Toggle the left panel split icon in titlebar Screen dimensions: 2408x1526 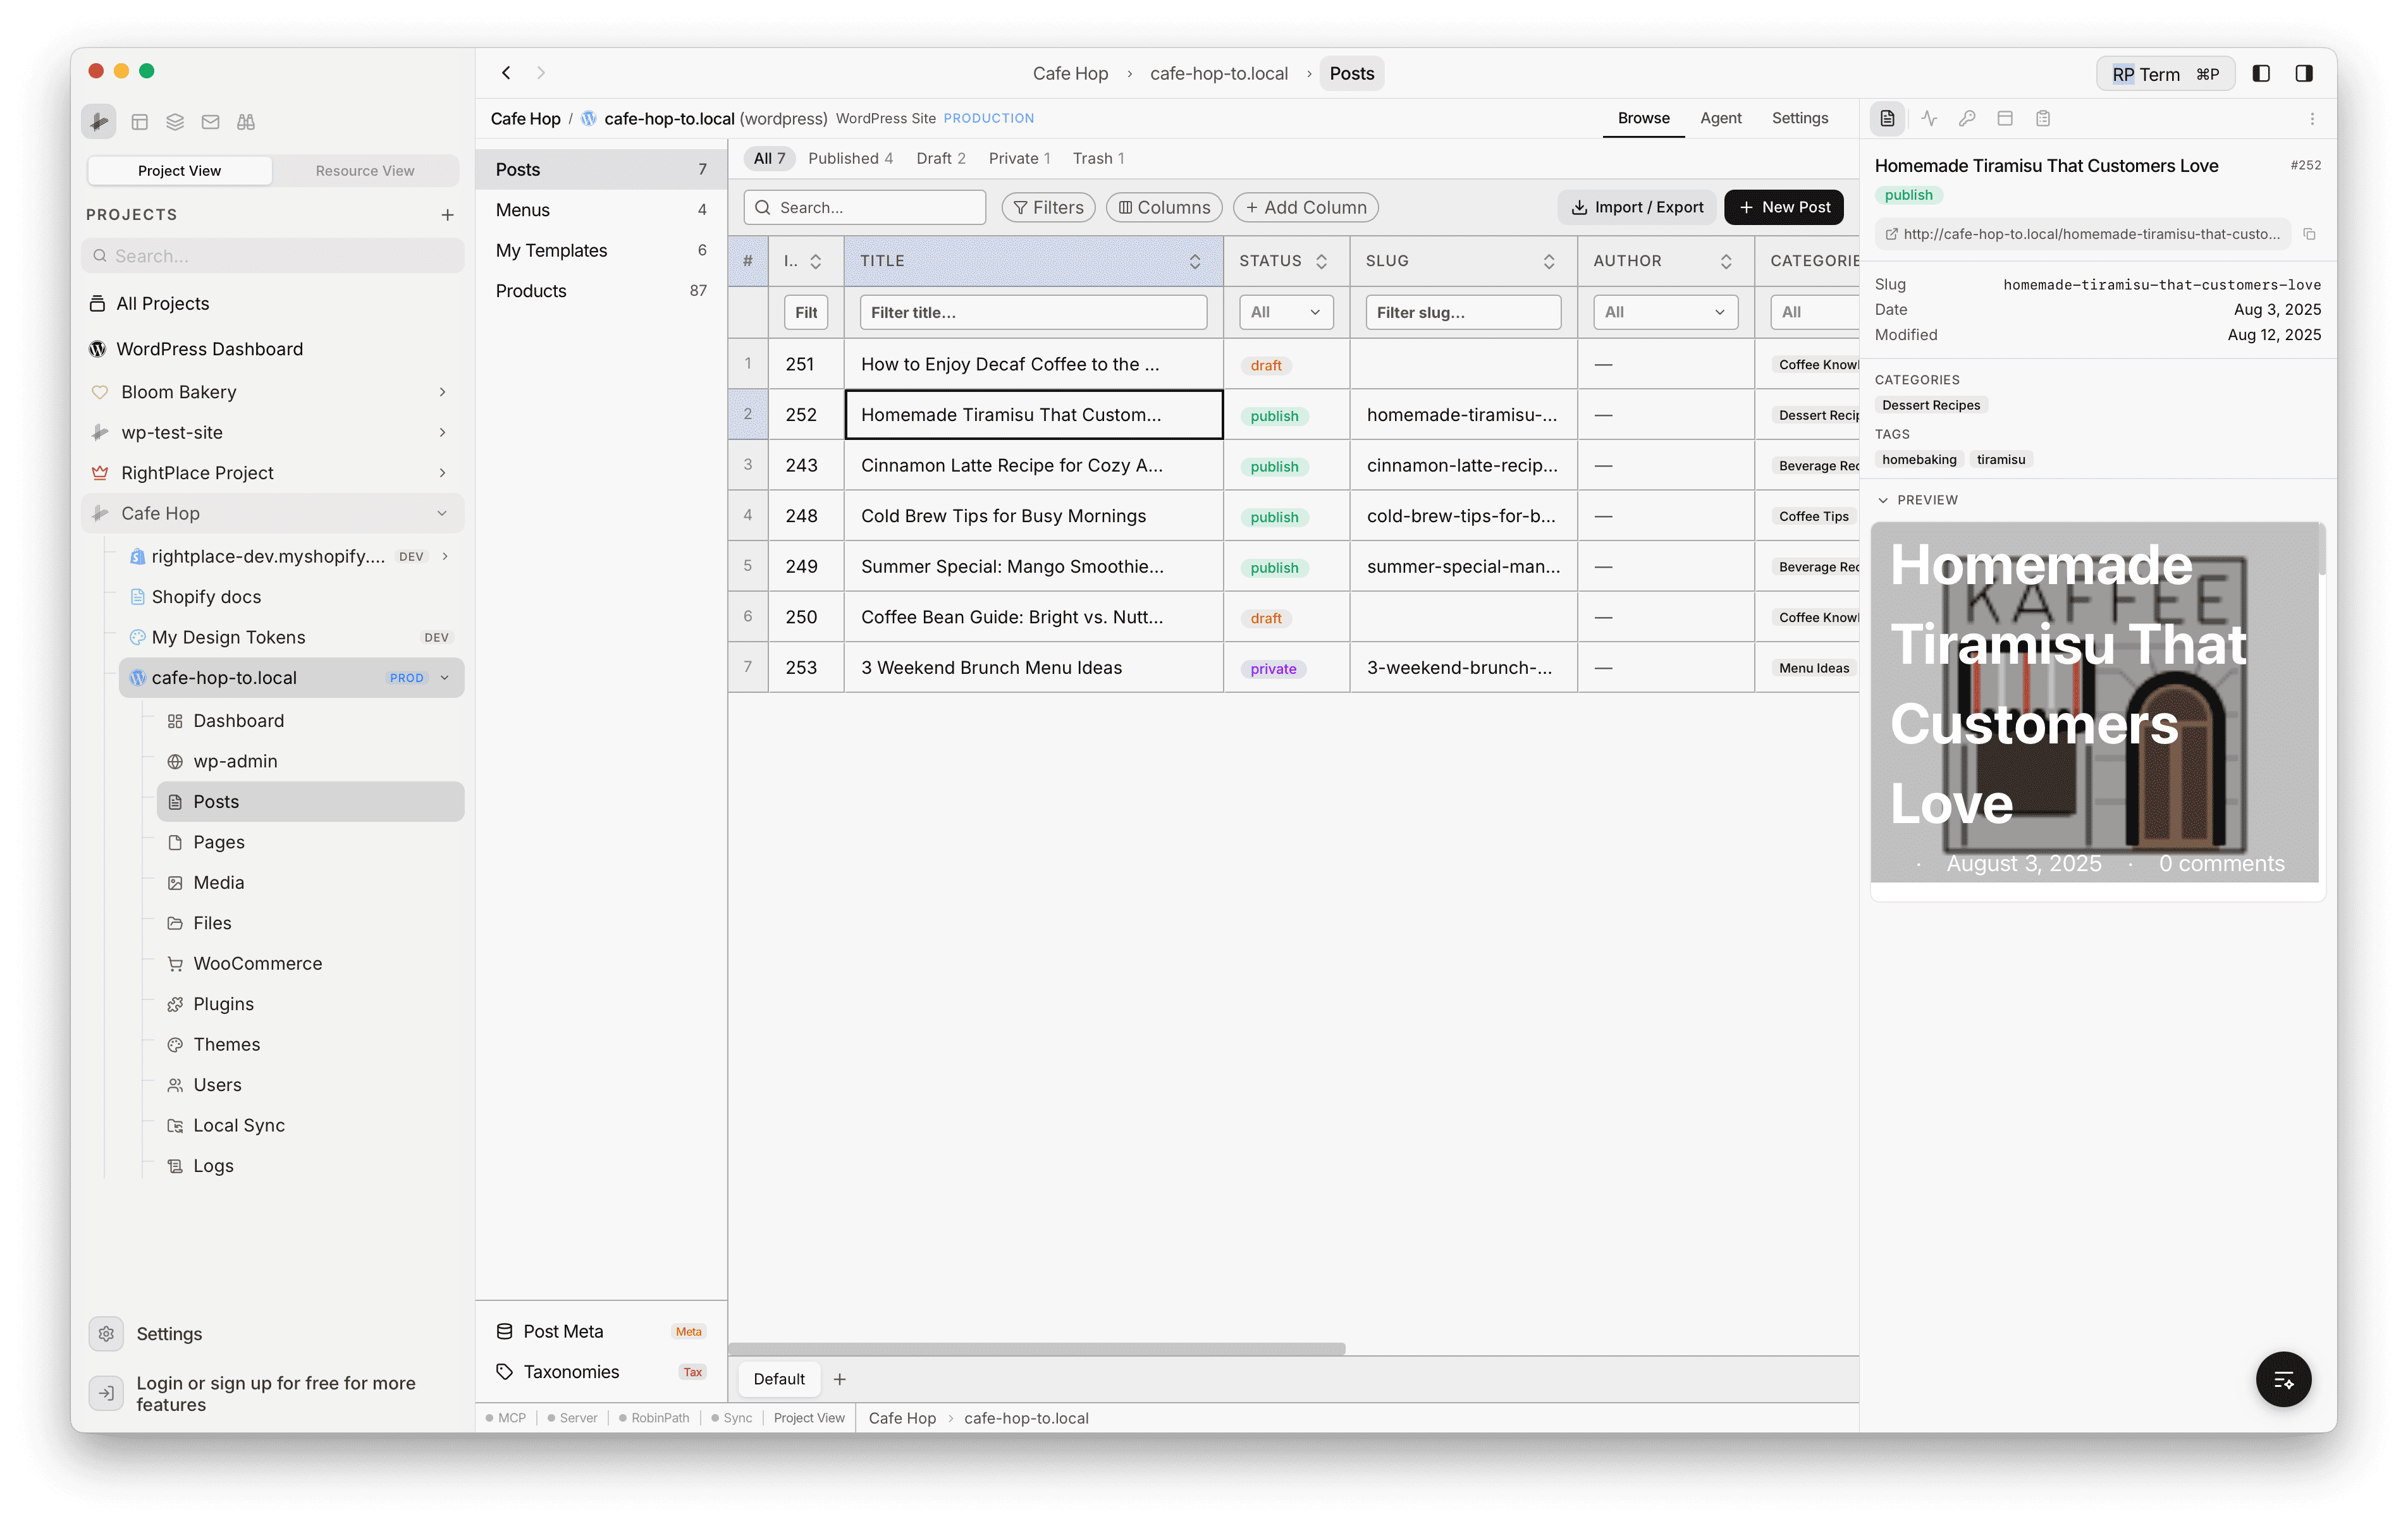pyautogui.click(x=2262, y=73)
